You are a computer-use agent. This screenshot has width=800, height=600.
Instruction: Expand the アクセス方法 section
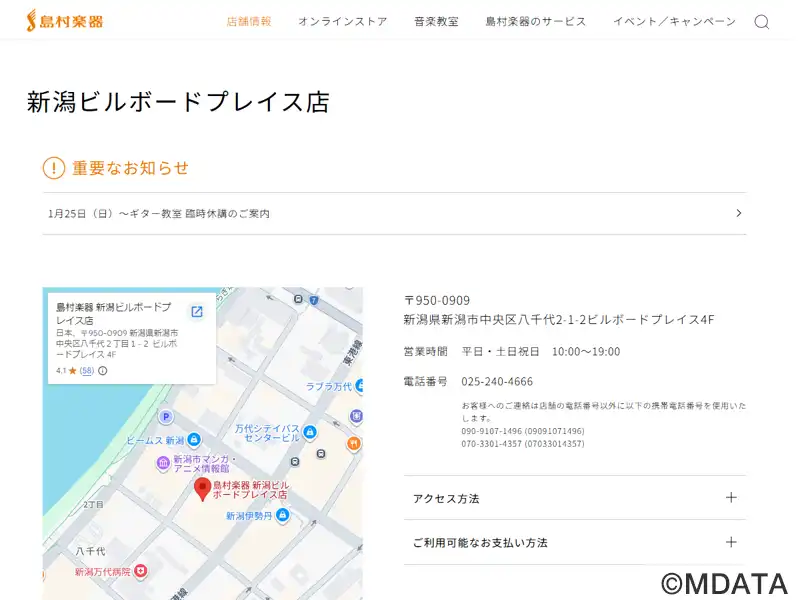pyautogui.click(x=574, y=498)
